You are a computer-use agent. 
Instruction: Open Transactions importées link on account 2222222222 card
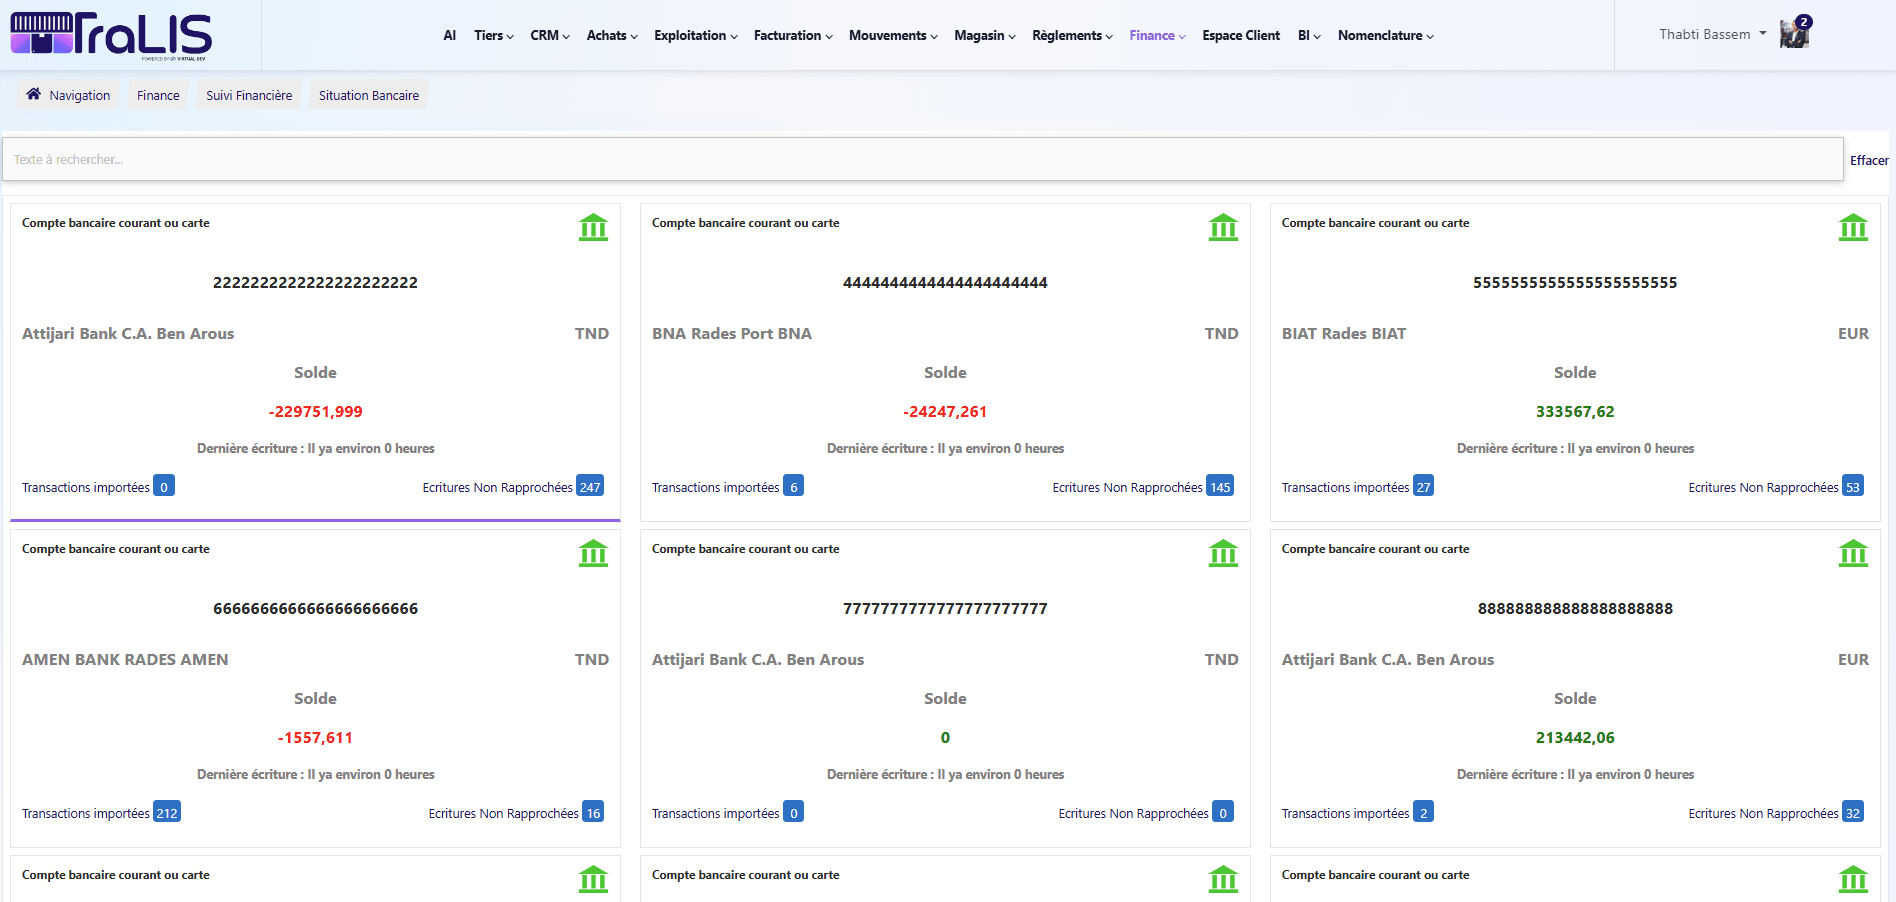click(x=86, y=487)
